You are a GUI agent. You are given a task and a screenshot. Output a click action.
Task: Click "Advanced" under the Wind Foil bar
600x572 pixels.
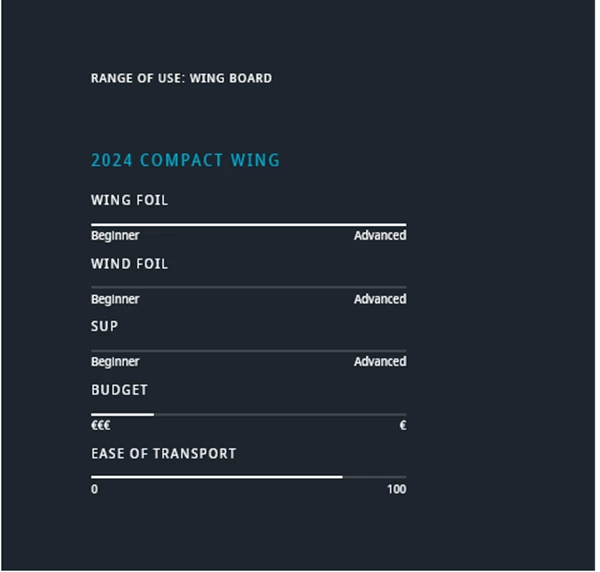click(x=380, y=299)
